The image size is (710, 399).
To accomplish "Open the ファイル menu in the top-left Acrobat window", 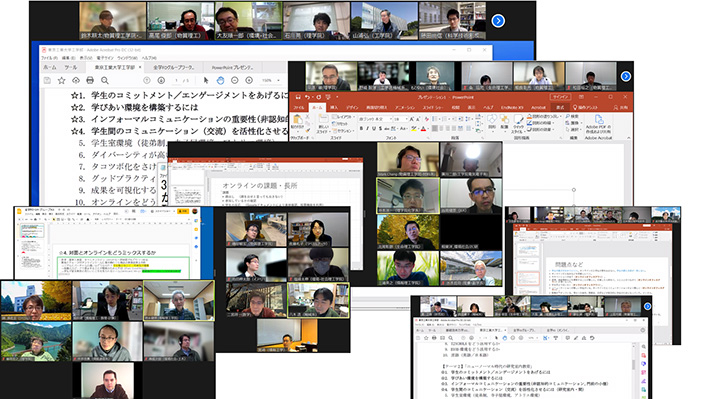I will click(49, 58).
